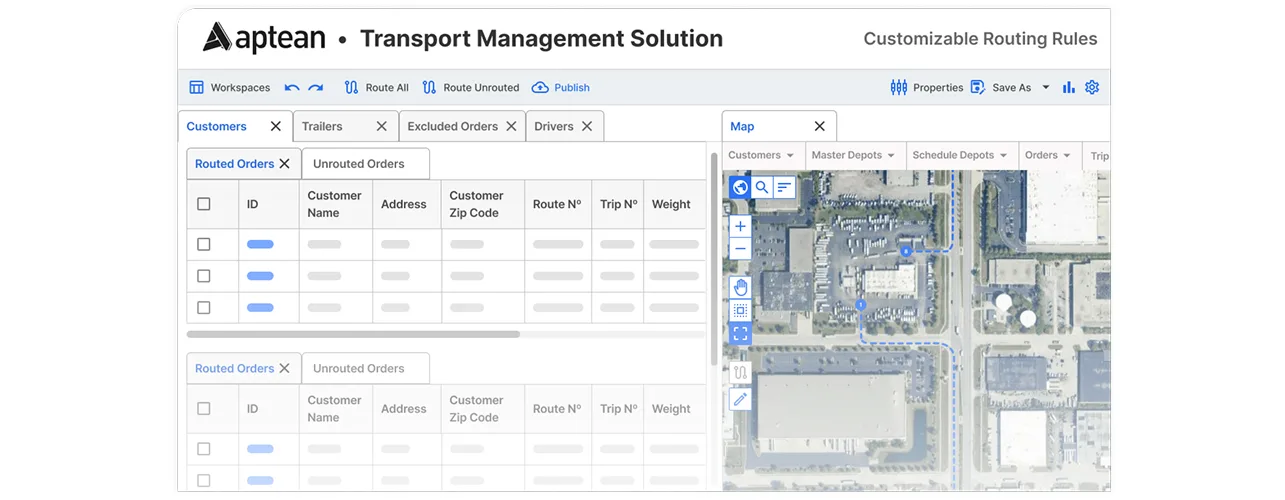The image size is (1285, 500).
Task: Select the dotted box selection tool
Action: tap(740, 311)
